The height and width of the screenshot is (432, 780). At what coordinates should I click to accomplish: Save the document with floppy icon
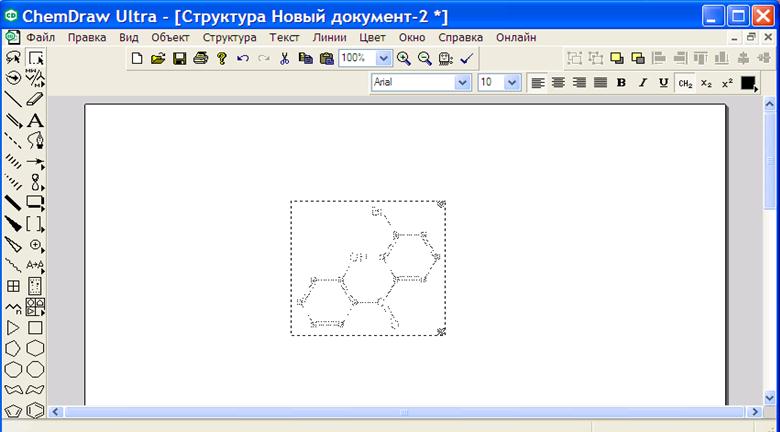click(179, 58)
